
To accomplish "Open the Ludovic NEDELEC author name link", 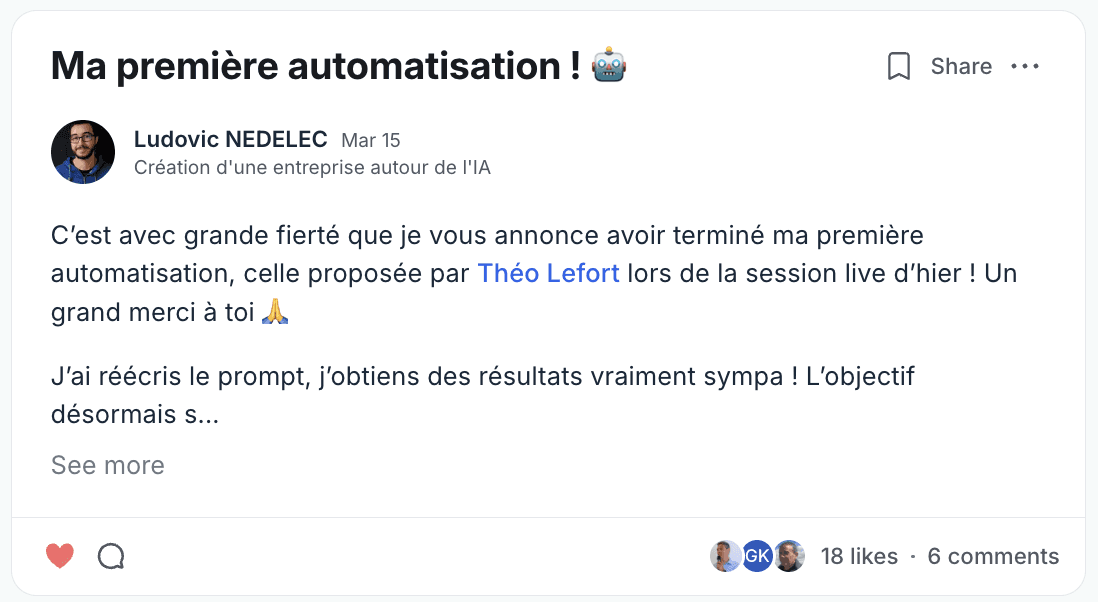I will pyautogui.click(x=230, y=139).
